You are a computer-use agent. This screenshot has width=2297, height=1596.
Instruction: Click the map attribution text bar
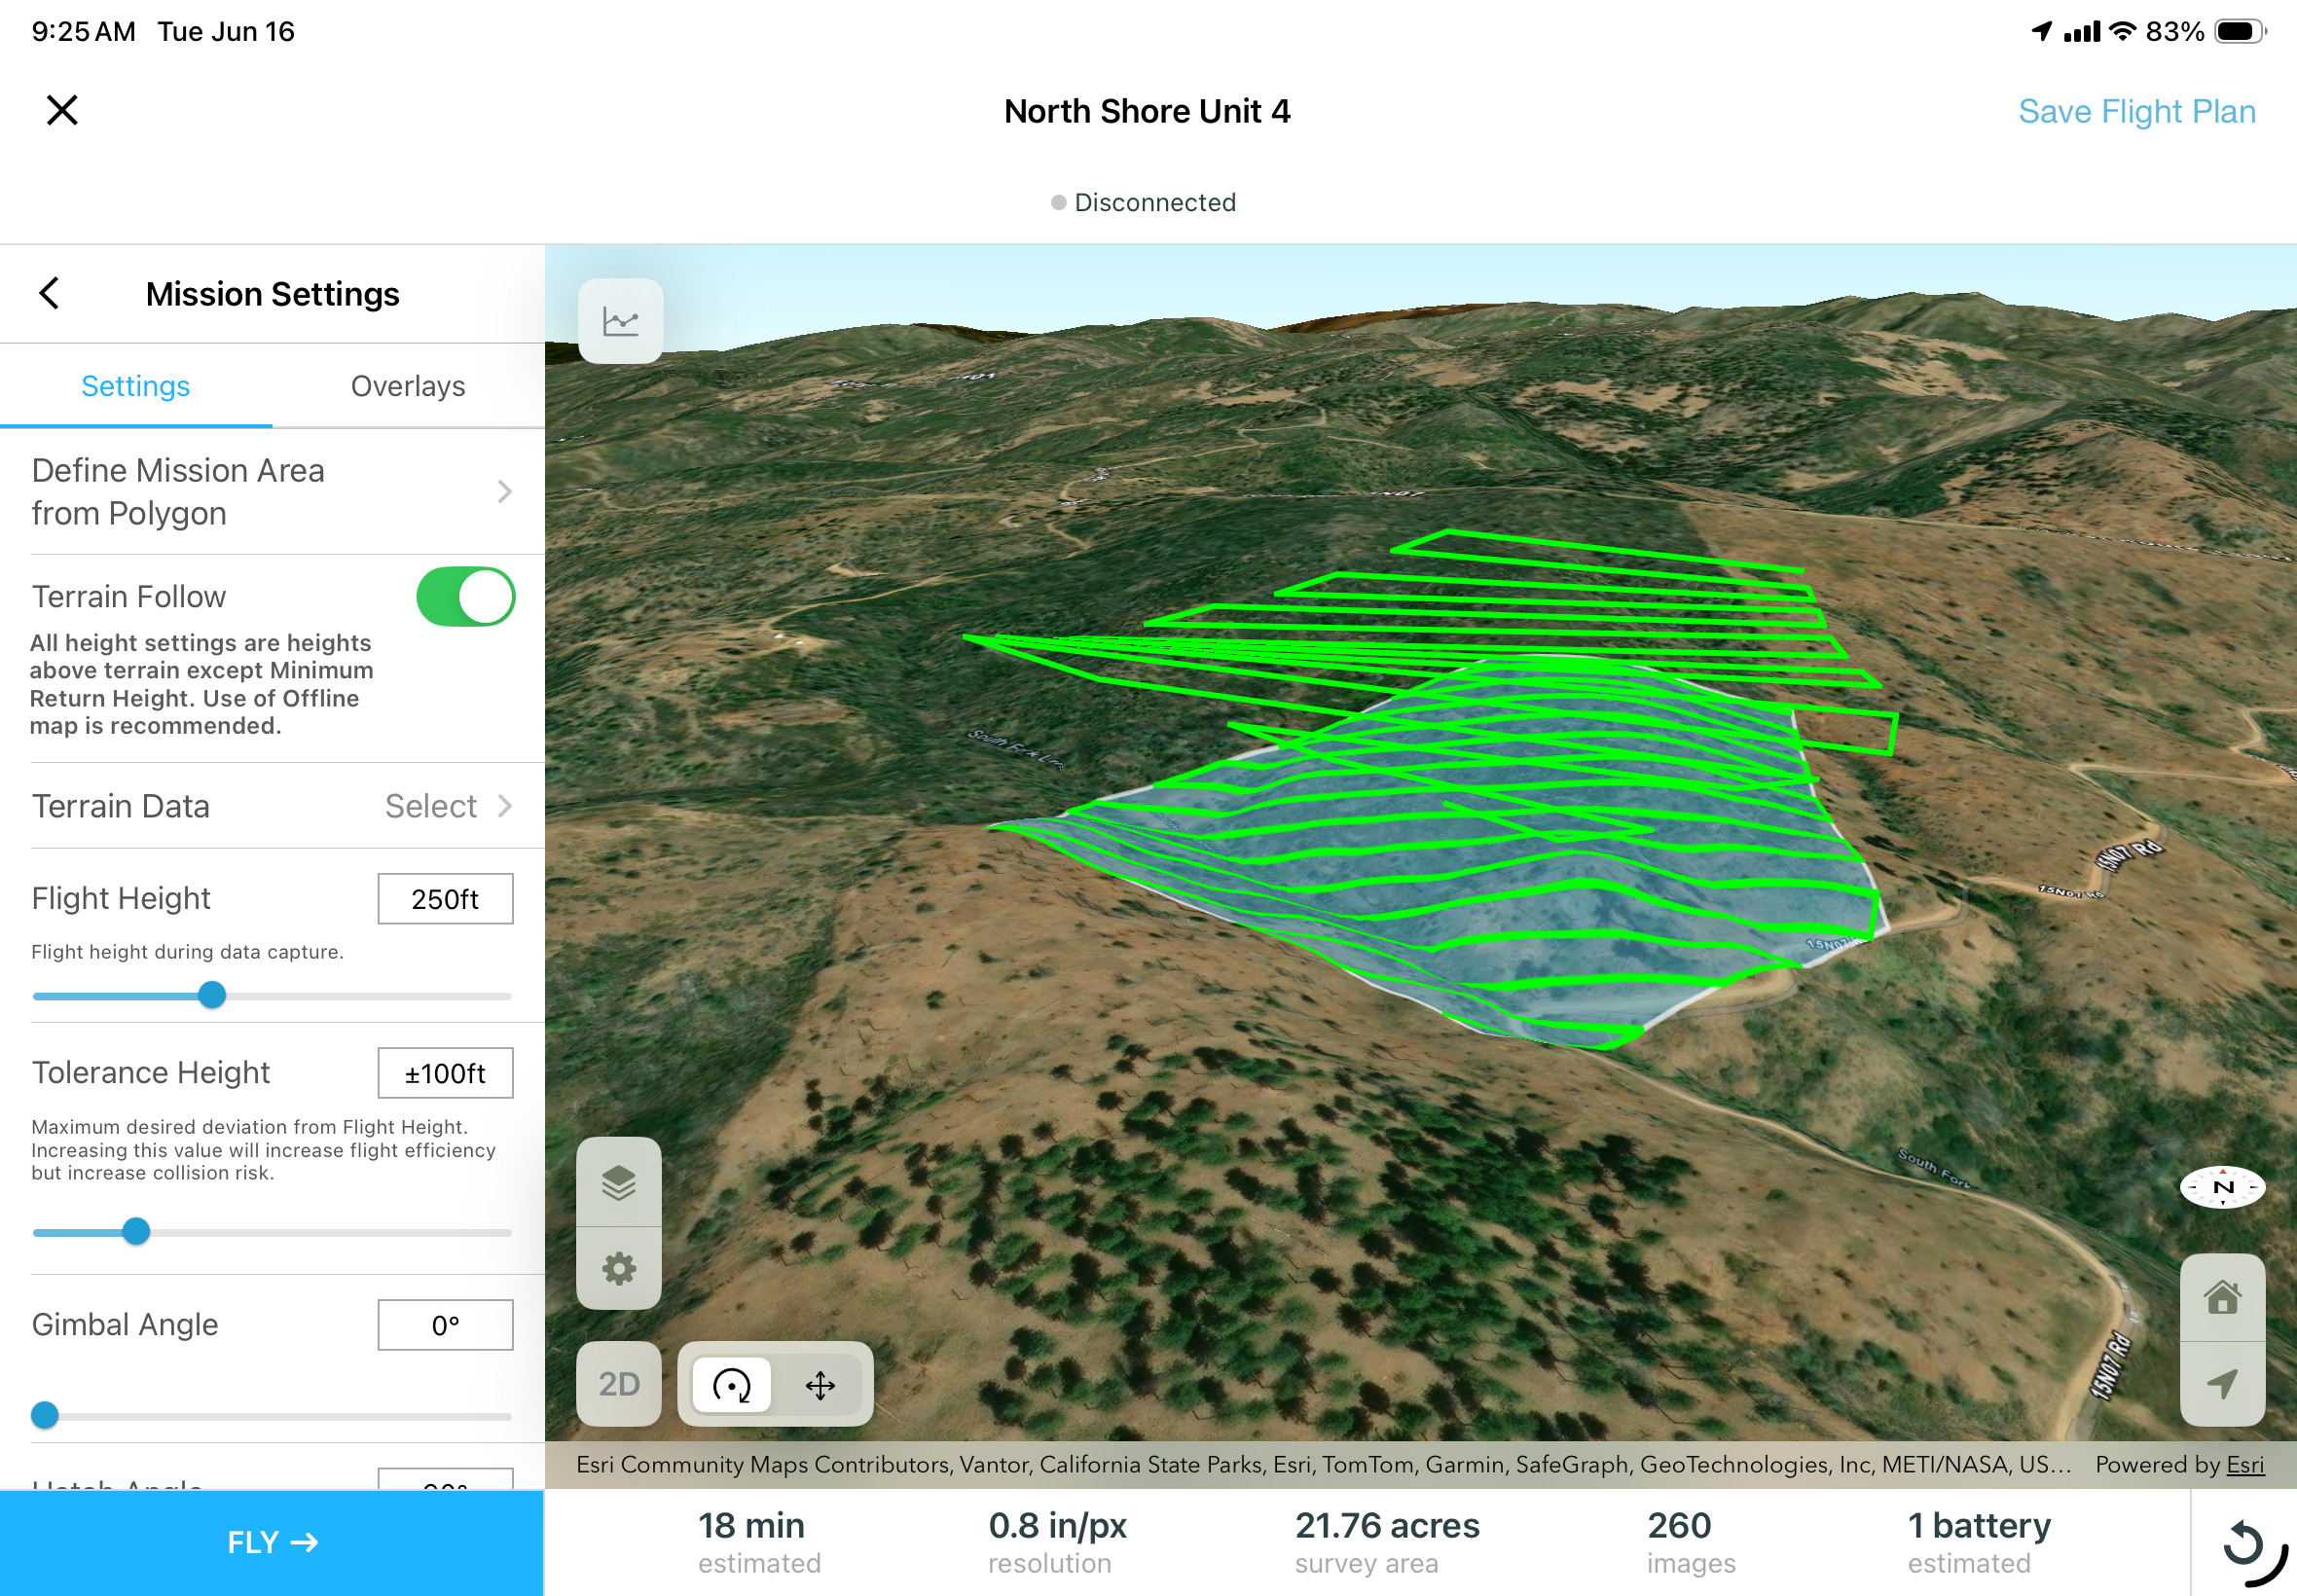[1420, 1464]
